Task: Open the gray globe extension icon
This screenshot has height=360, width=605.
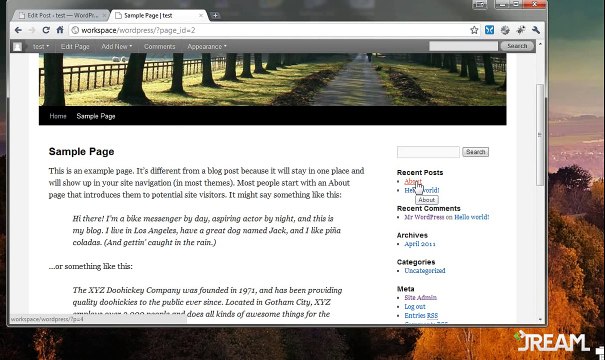Action: (x=505, y=30)
